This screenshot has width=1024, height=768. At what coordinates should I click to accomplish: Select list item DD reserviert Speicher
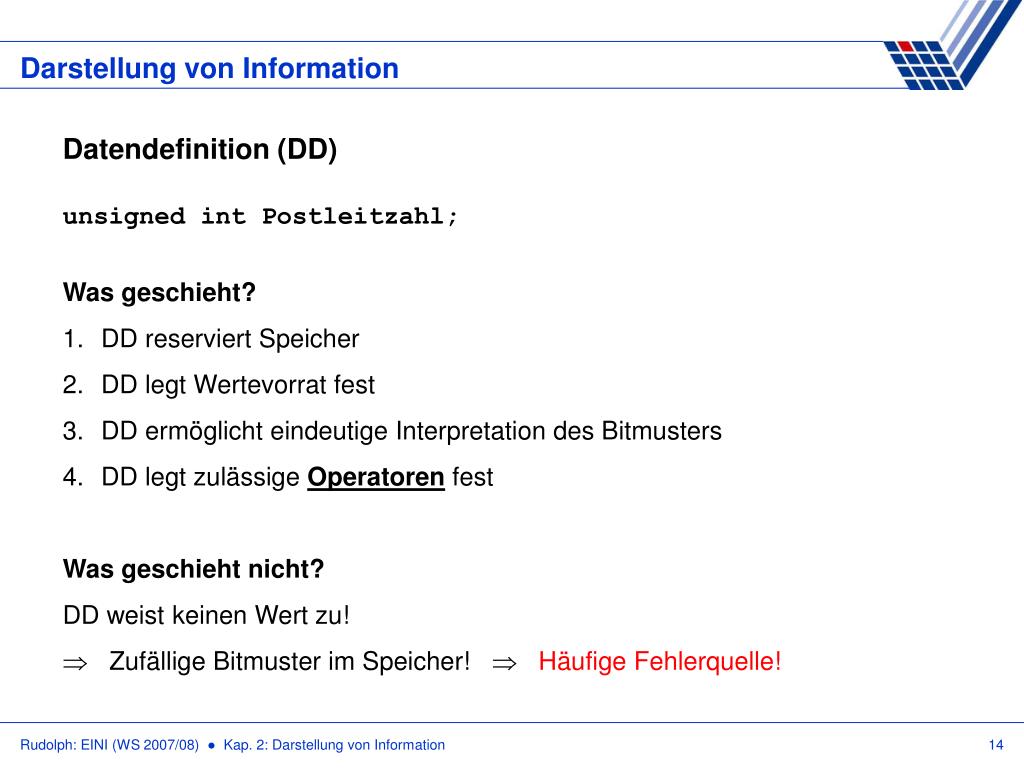[x=211, y=339]
